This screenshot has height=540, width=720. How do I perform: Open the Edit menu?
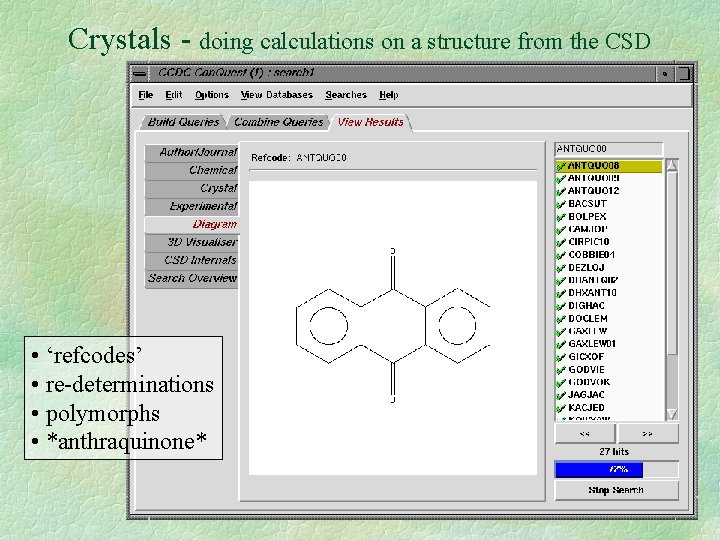[x=174, y=95]
